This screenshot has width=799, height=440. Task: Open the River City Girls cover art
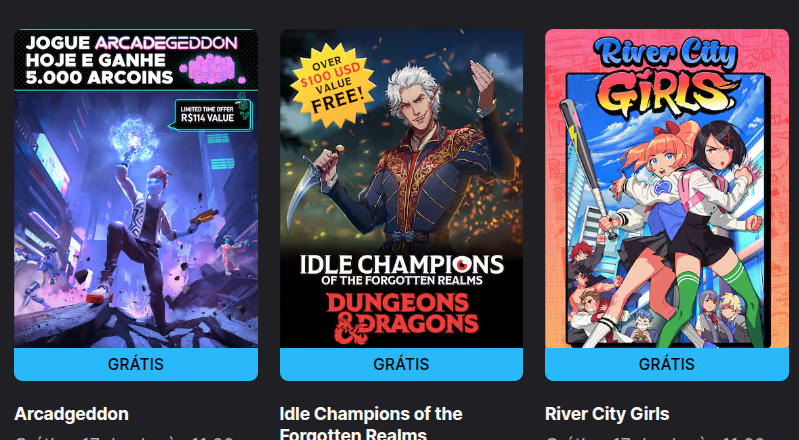667,188
